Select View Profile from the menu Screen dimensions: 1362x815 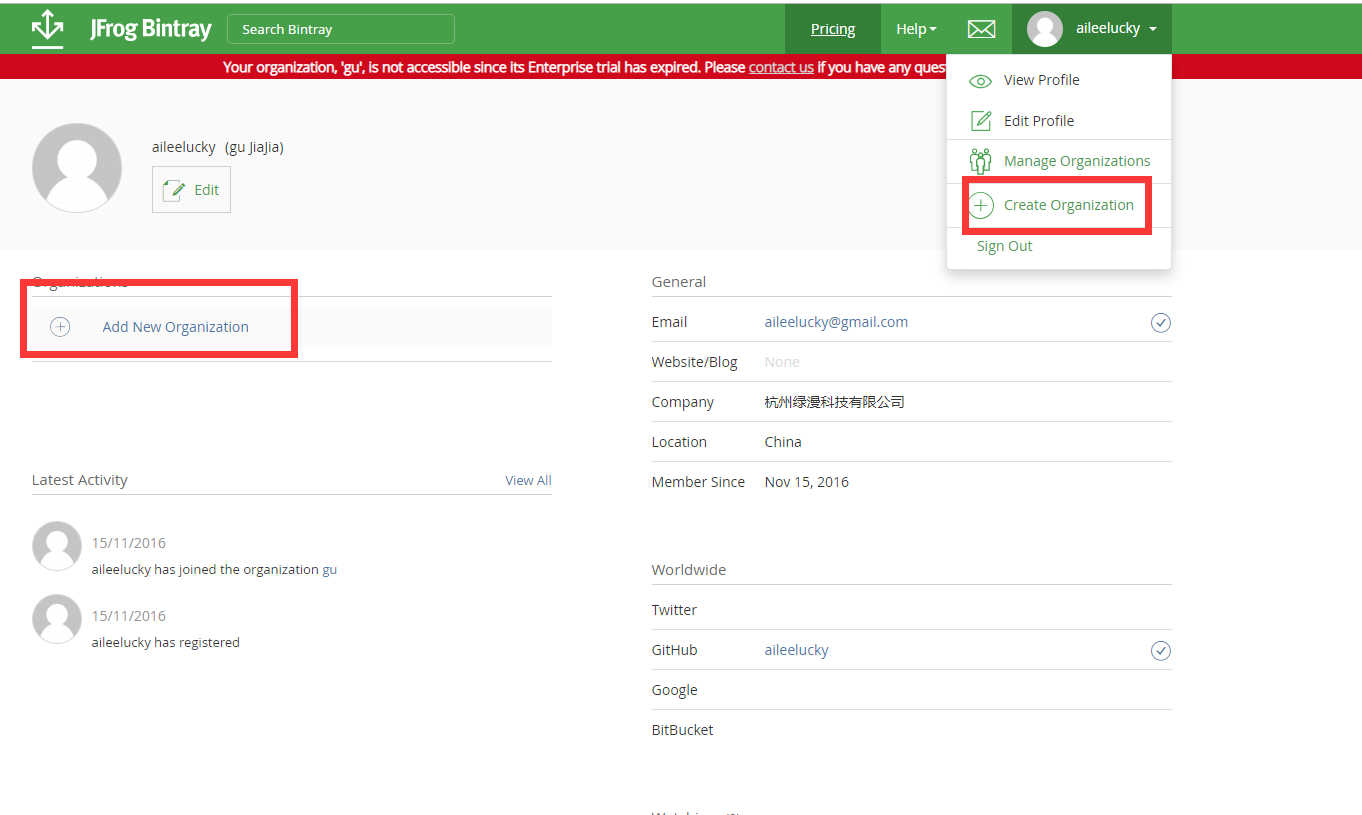(x=1041, y=80)
